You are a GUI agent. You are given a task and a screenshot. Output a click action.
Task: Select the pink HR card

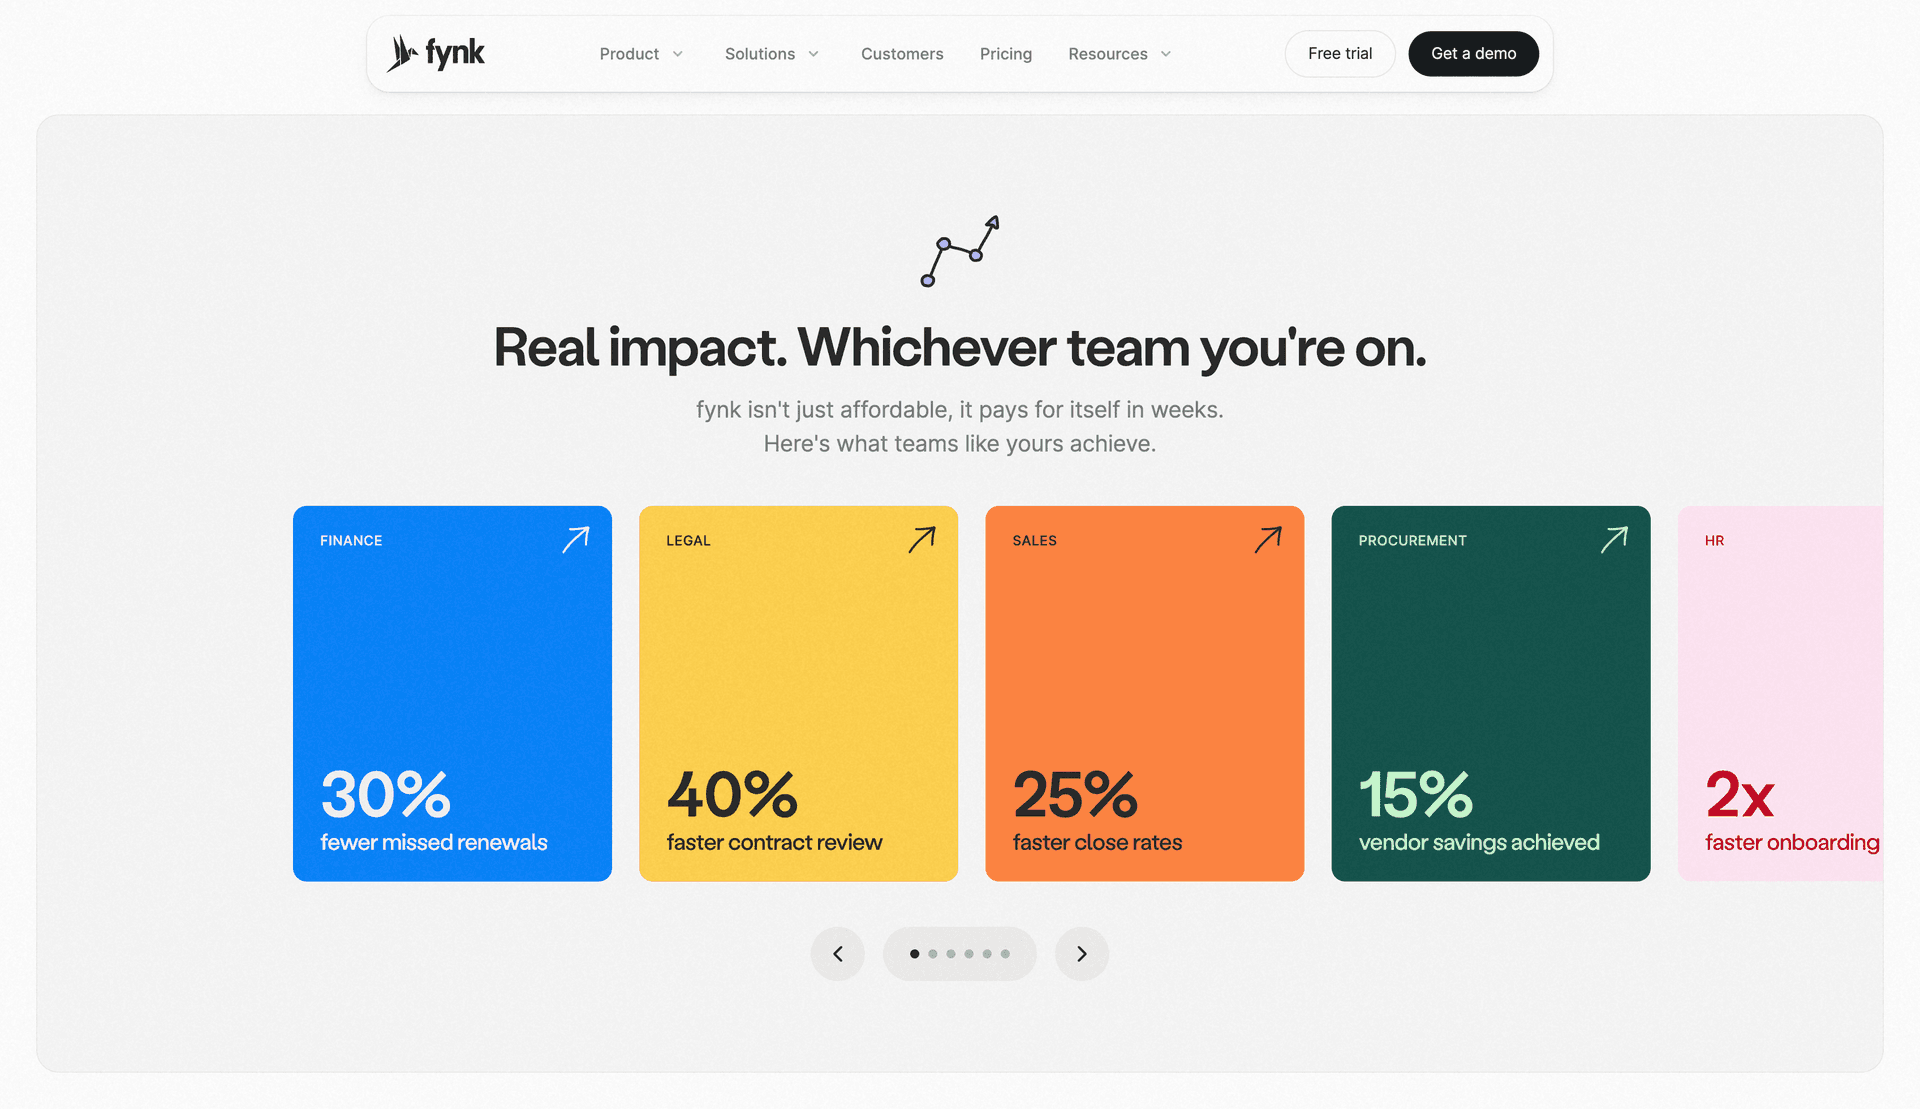coord(1790,692)
